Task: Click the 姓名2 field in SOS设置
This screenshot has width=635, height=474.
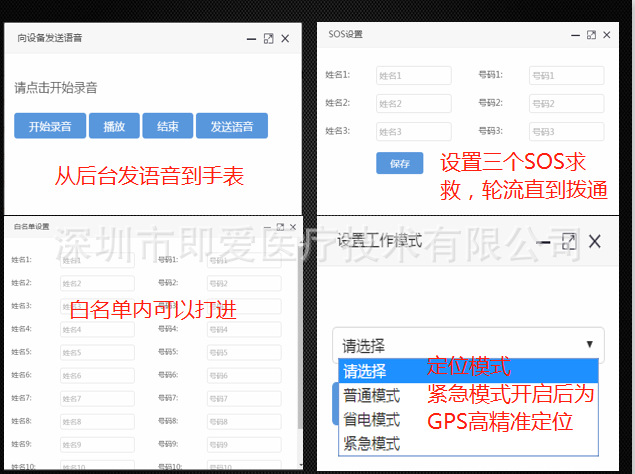Action: 413,104
